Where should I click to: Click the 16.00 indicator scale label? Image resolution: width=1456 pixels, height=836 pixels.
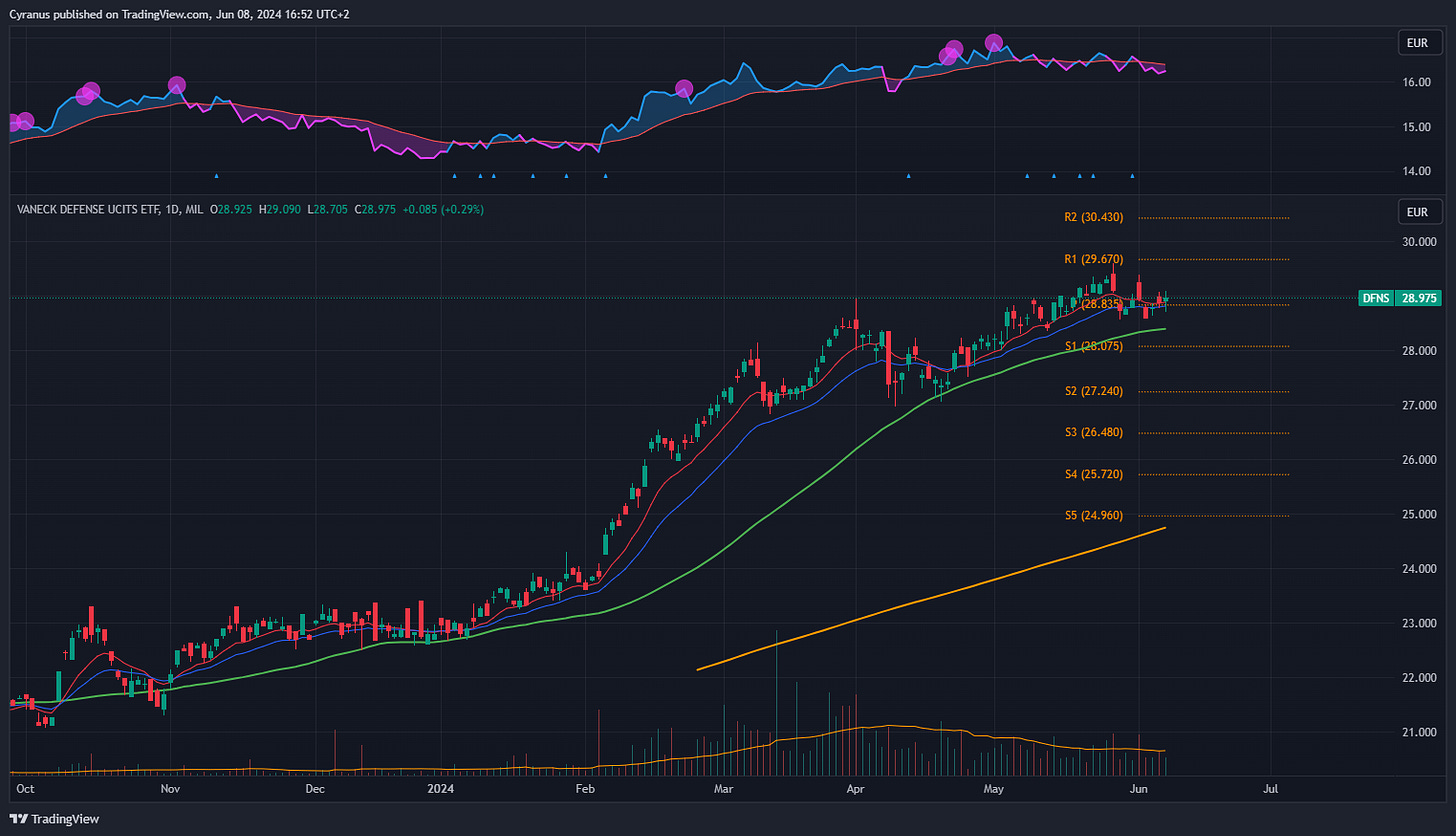coord(1416,83)
